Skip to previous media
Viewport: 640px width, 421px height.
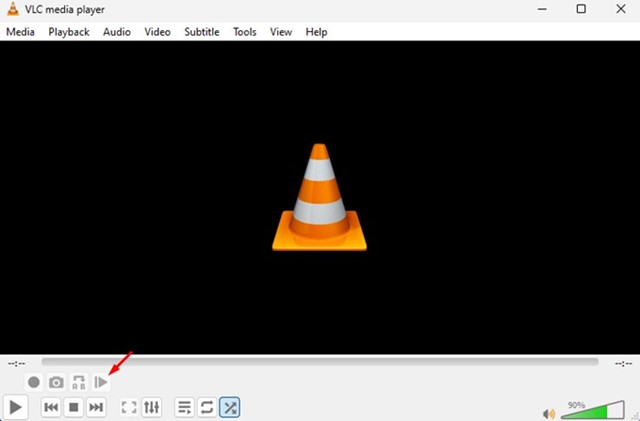(51, 407)
